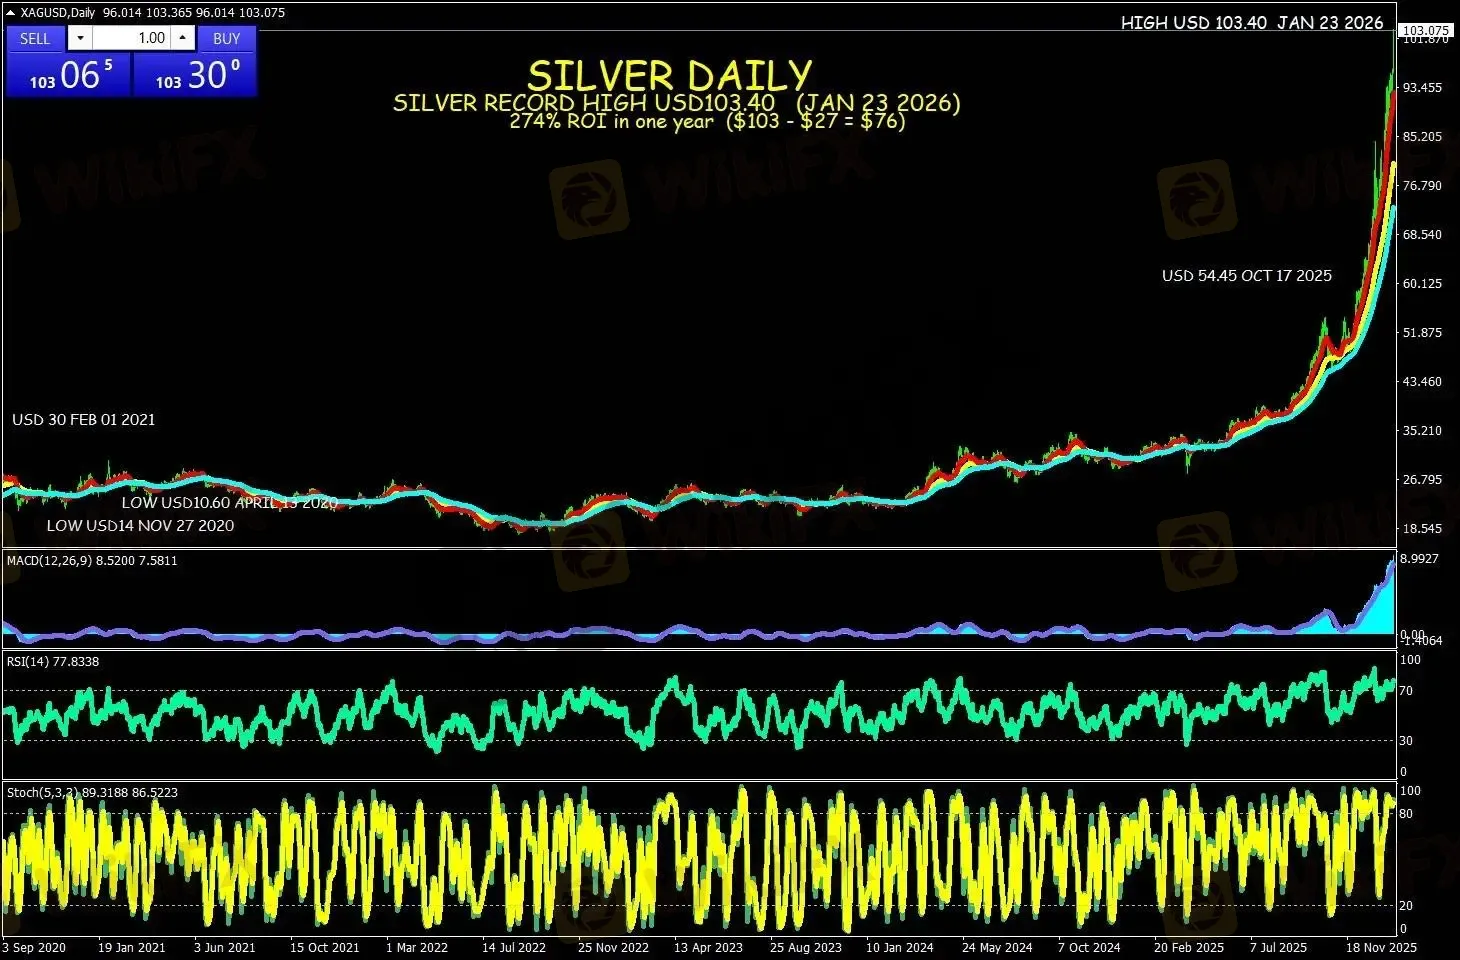This screenshot has height=960, width=1460.
Task: Select the 'LOW USD14 NOV 27 2020' annotation
Action: tap(140, 526)
